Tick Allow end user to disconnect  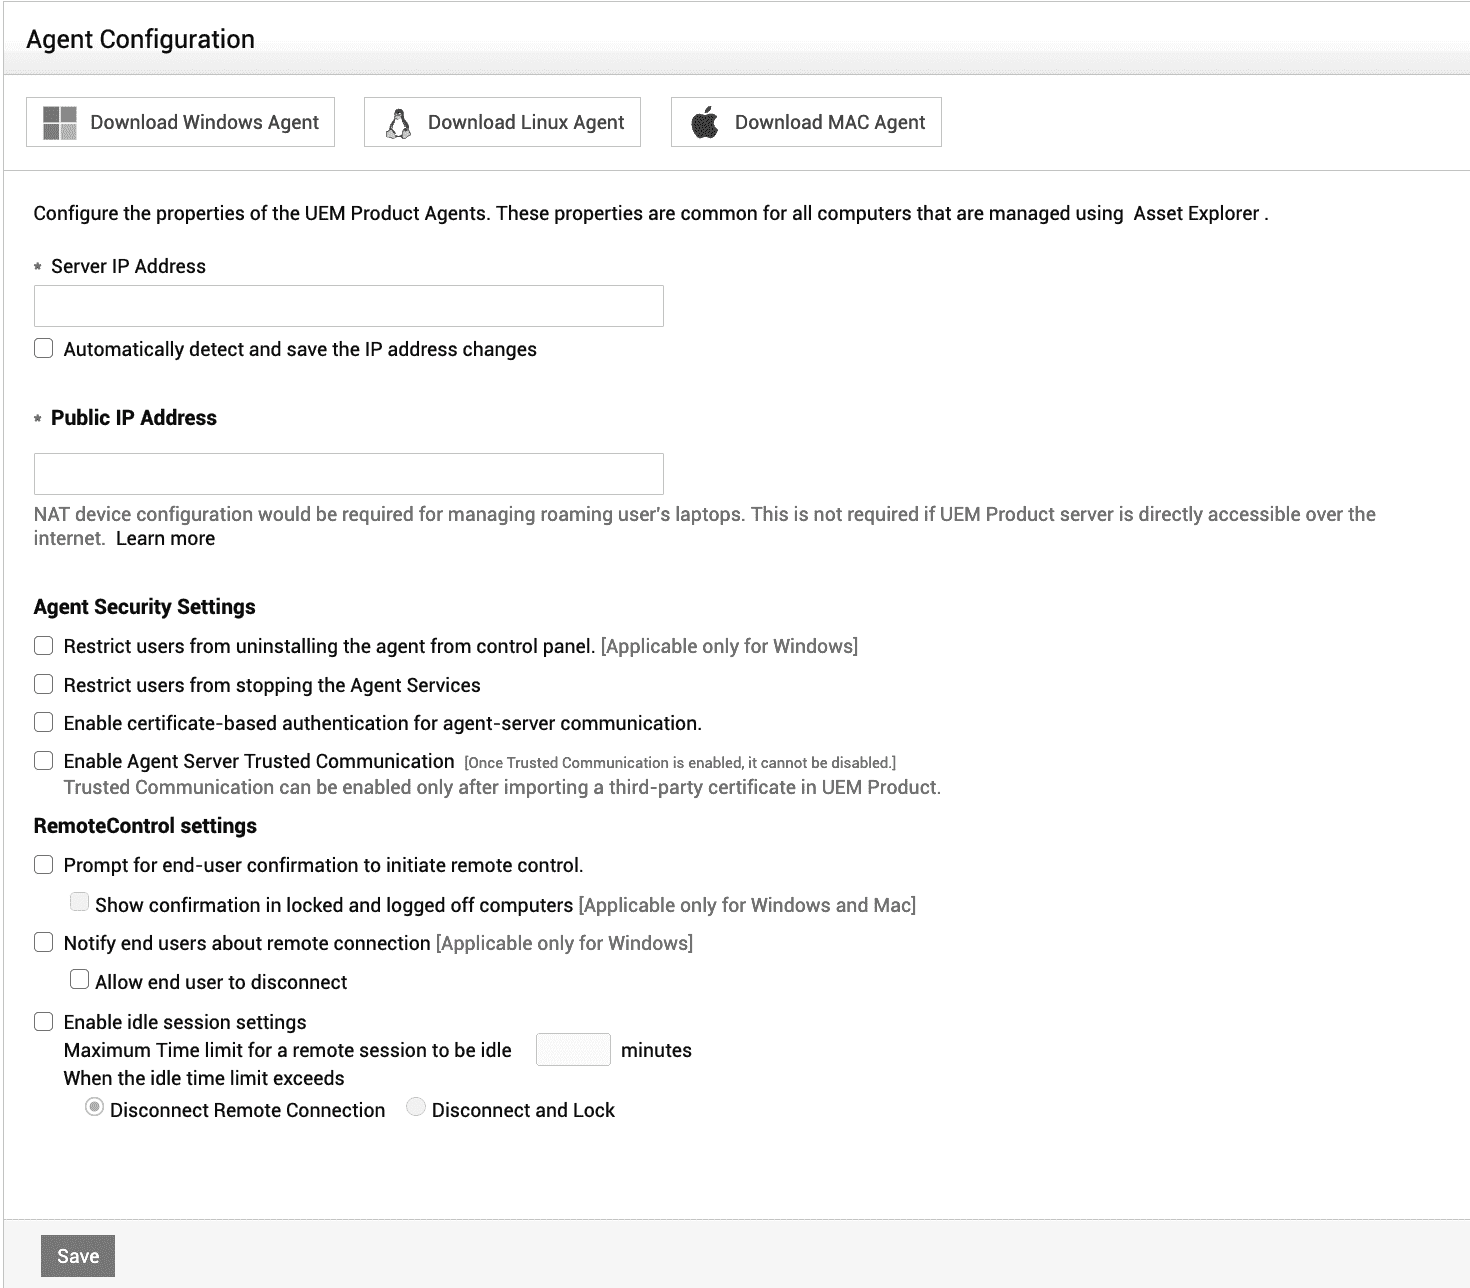tap(80, 981)
